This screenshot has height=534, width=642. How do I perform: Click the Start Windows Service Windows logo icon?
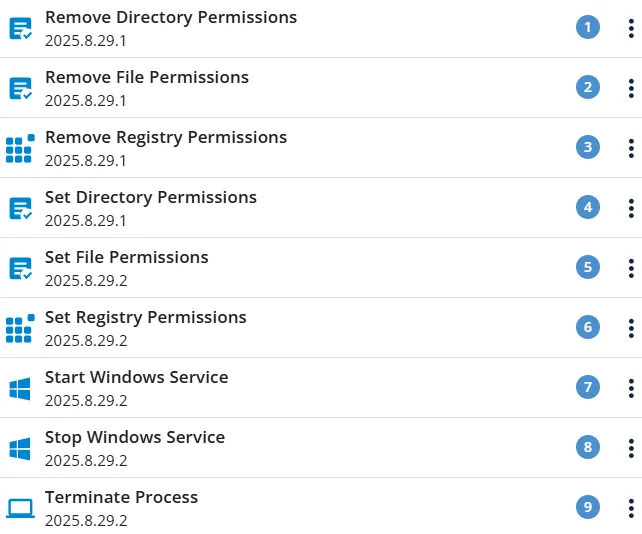click(x=20, y=388)
